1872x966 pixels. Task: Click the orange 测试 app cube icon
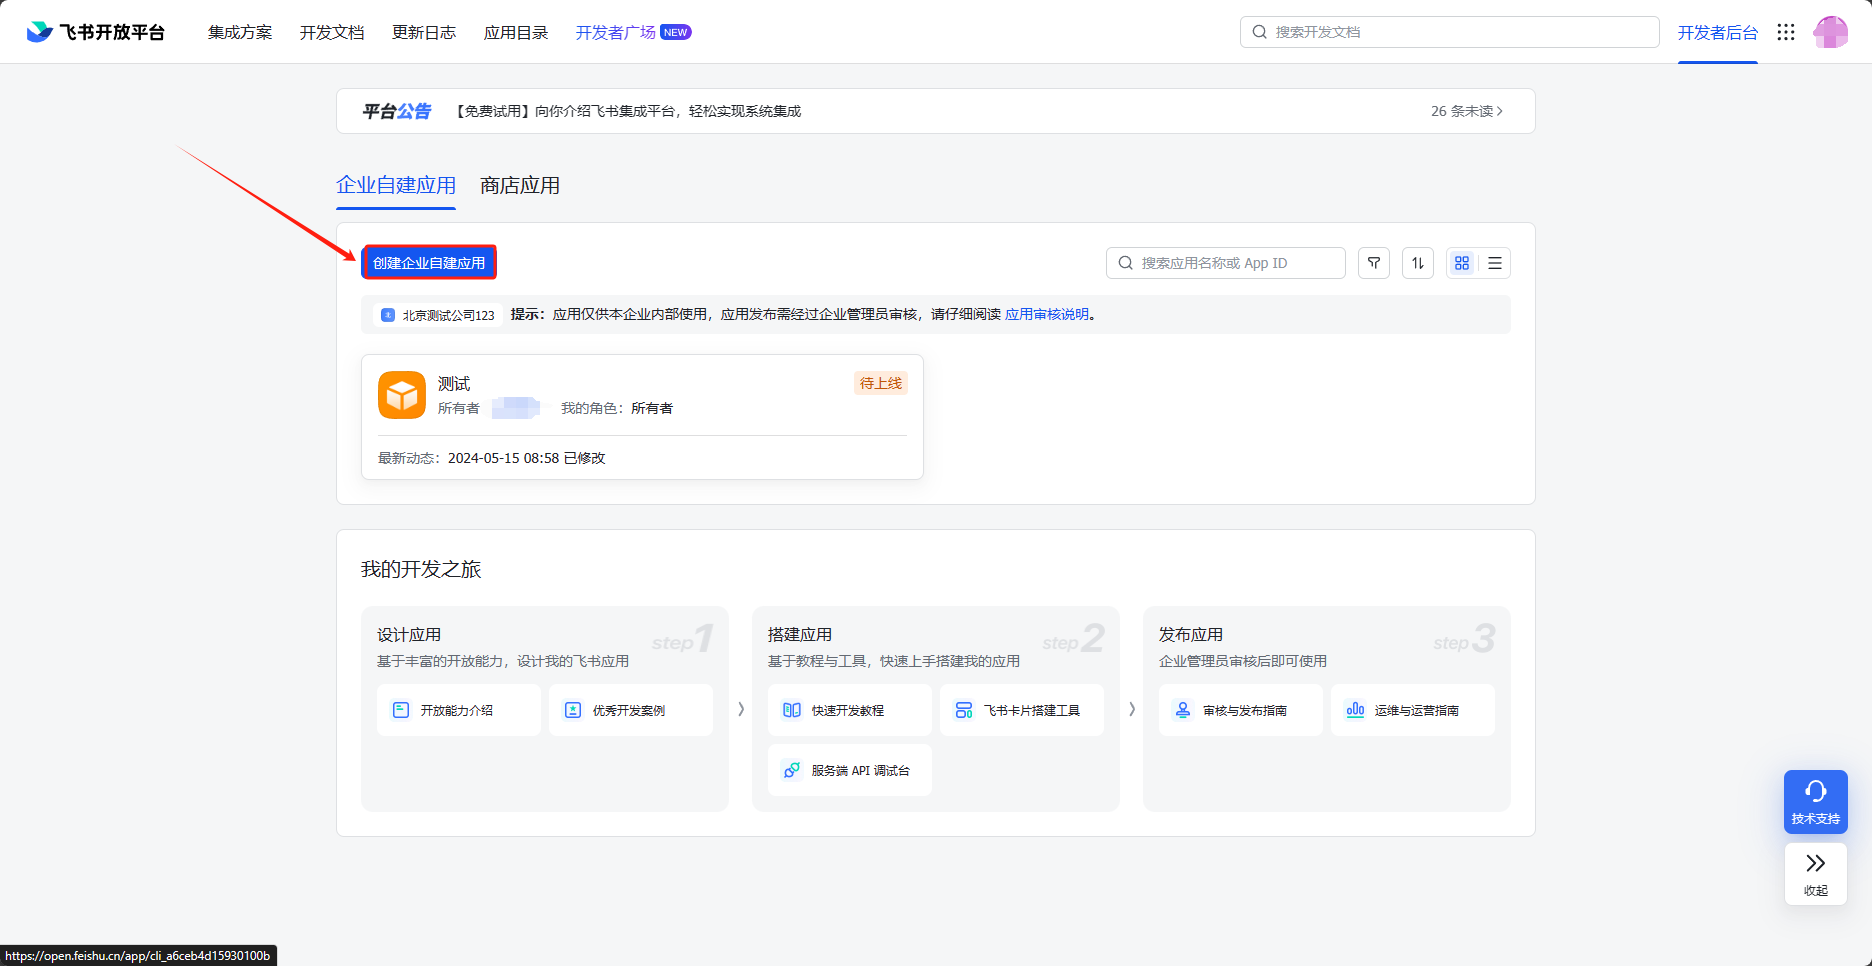pos(402,395)
